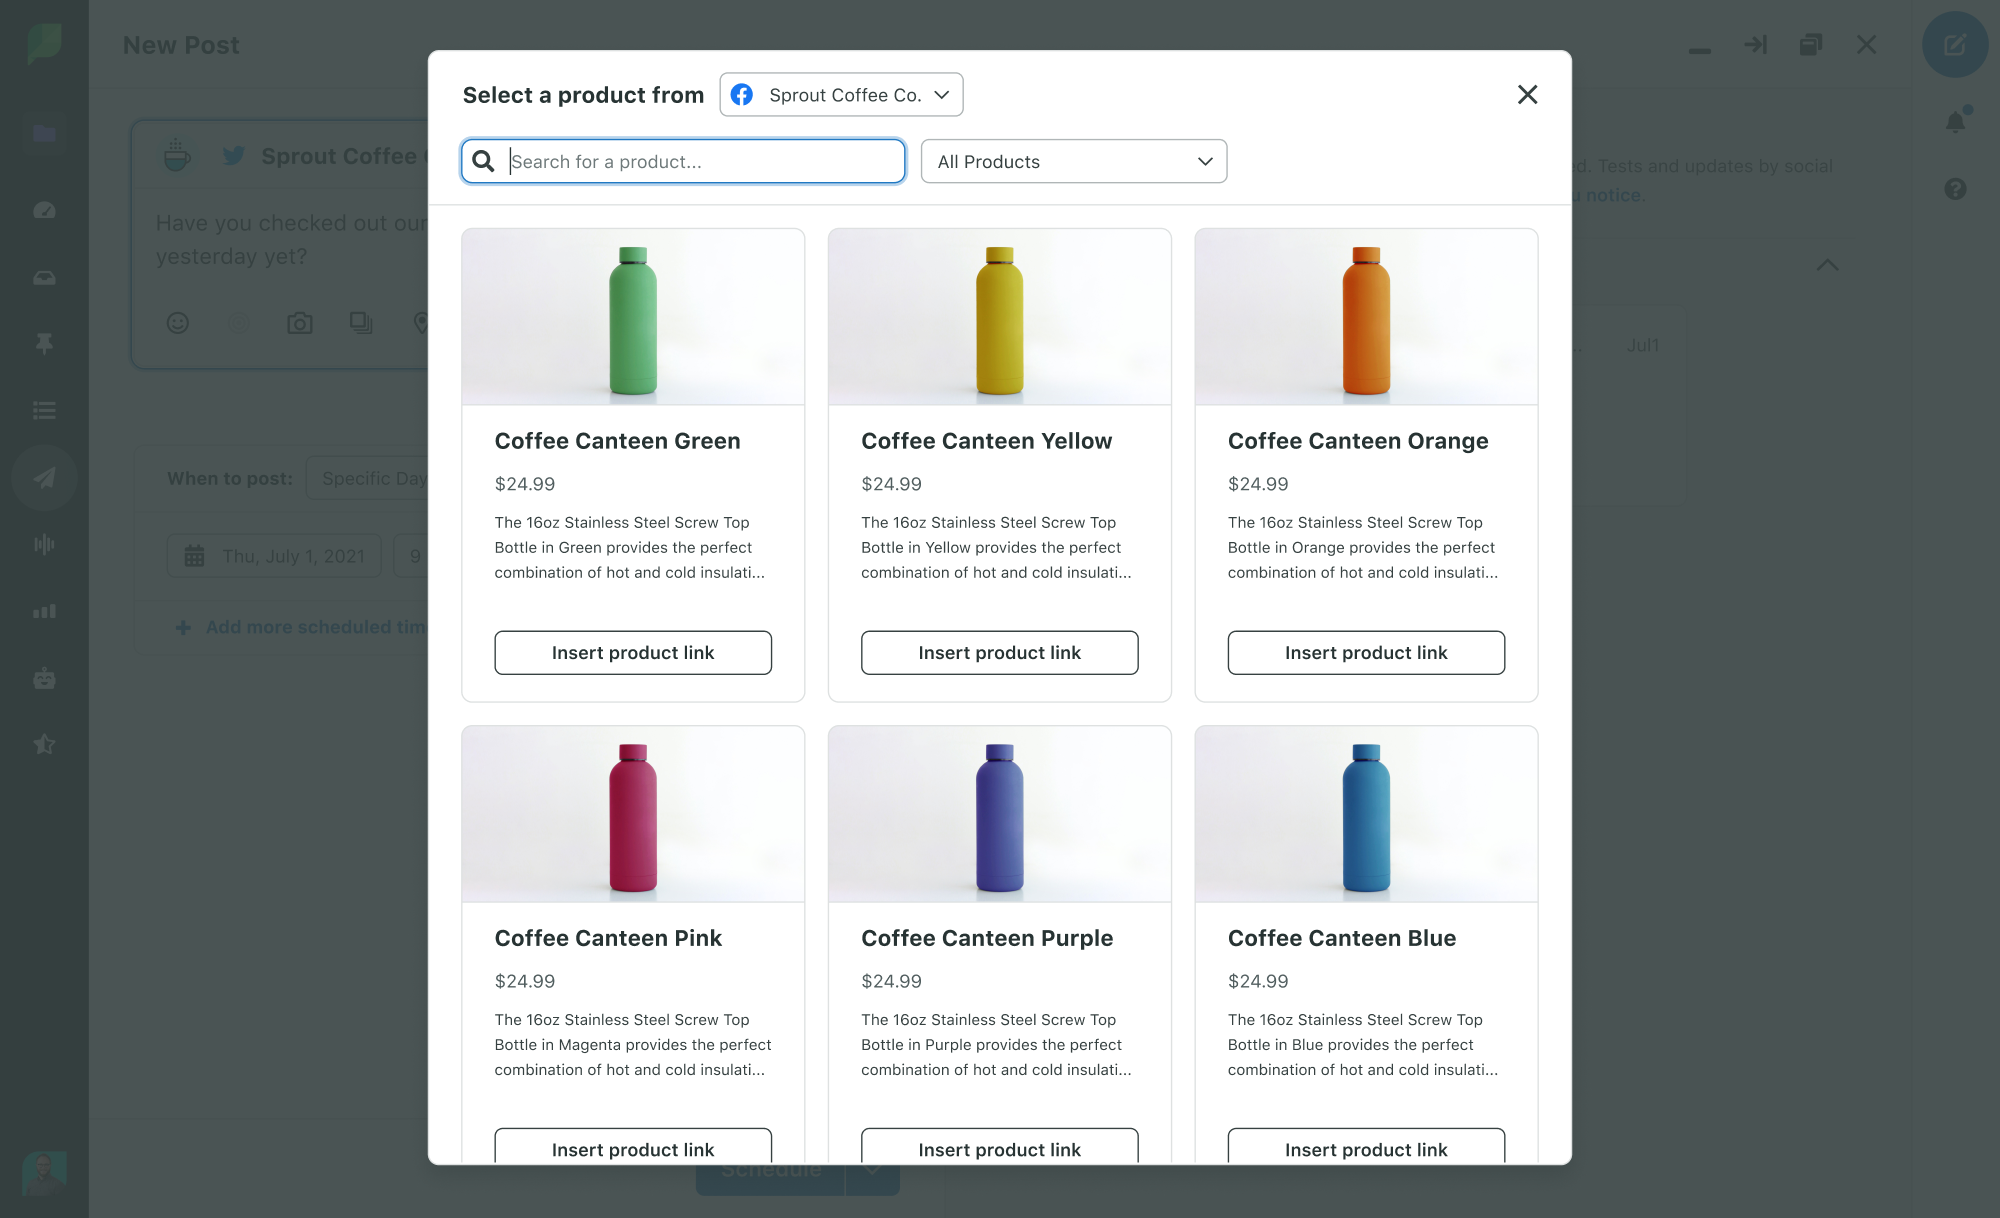This screenshot has width=2000, height=1218.
Task: Insert product link for Coffee Canteen Yellow
Action: [x=1000, y=653]
